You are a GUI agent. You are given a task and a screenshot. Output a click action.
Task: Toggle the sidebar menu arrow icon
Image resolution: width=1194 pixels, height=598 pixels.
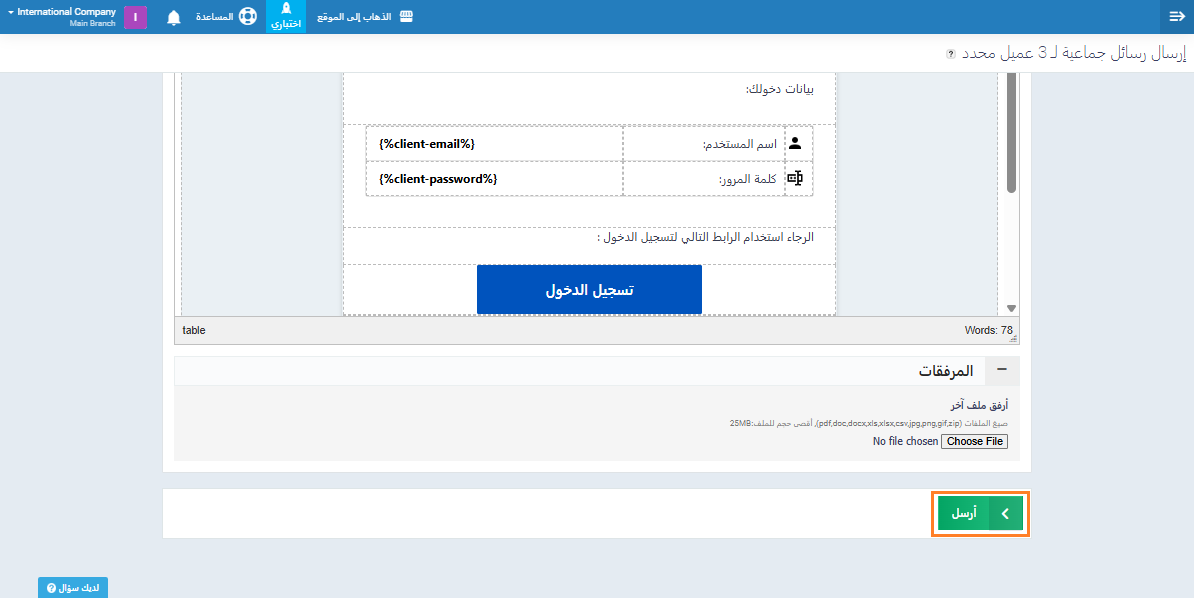point(1176,17)
